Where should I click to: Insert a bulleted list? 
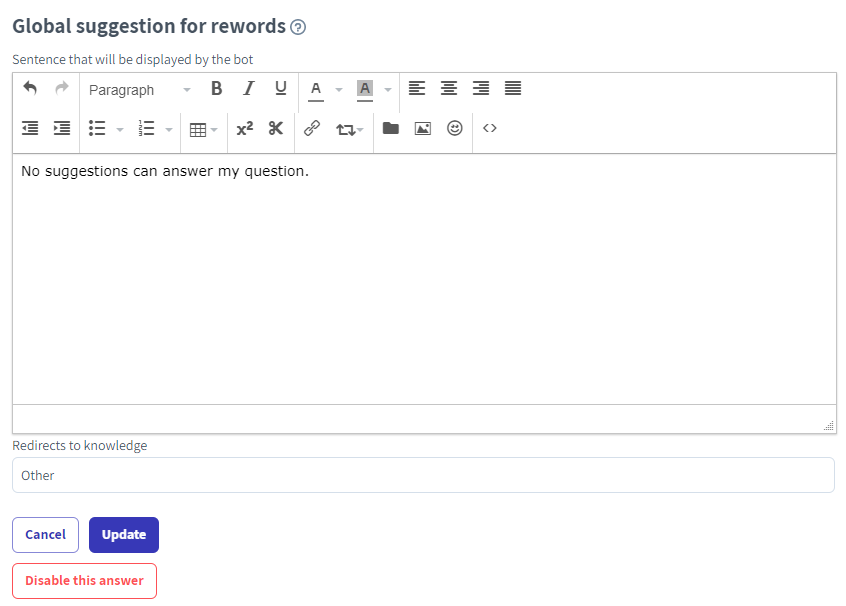pyautogui.click(x=97, y=128)
